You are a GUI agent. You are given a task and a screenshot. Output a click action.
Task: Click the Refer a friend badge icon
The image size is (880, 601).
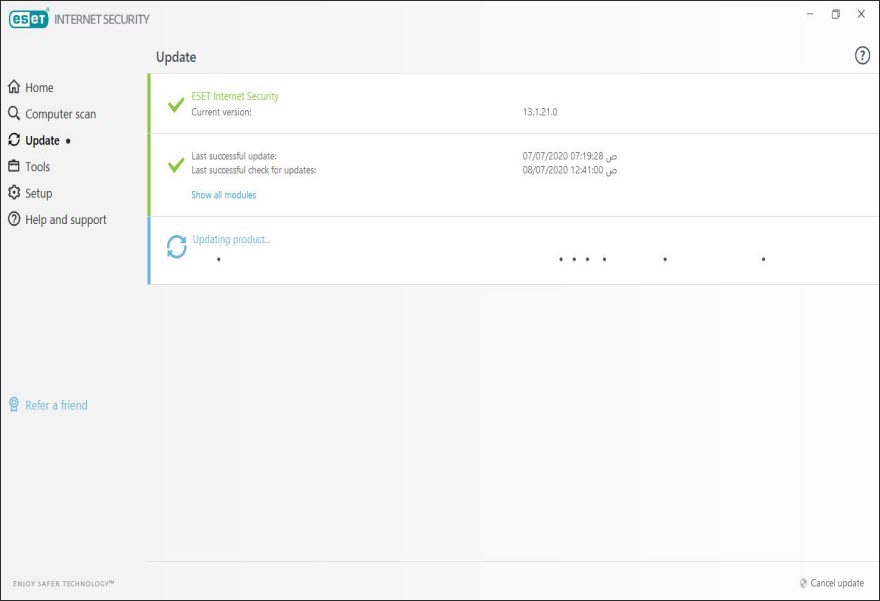point(14,405)
